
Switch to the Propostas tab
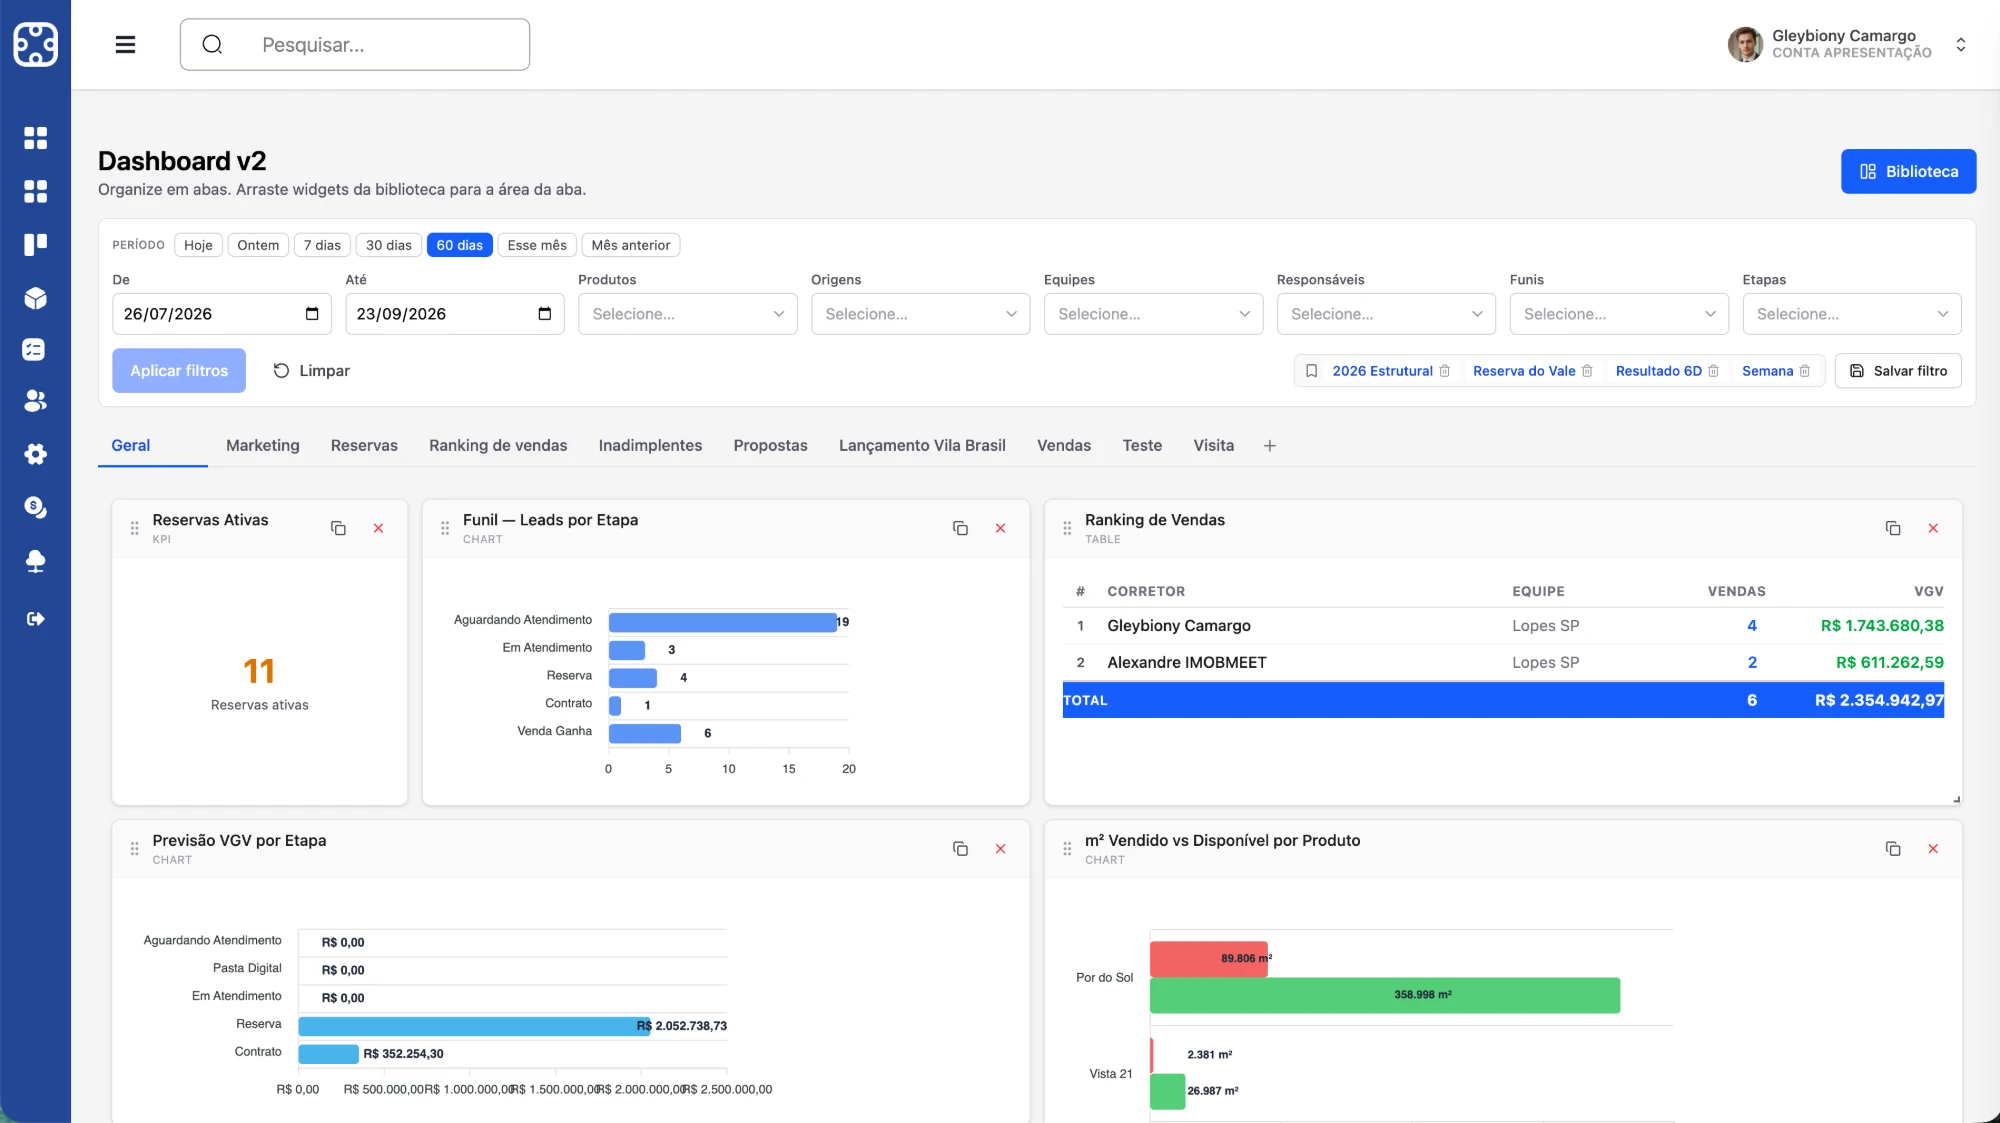[770, 446]
